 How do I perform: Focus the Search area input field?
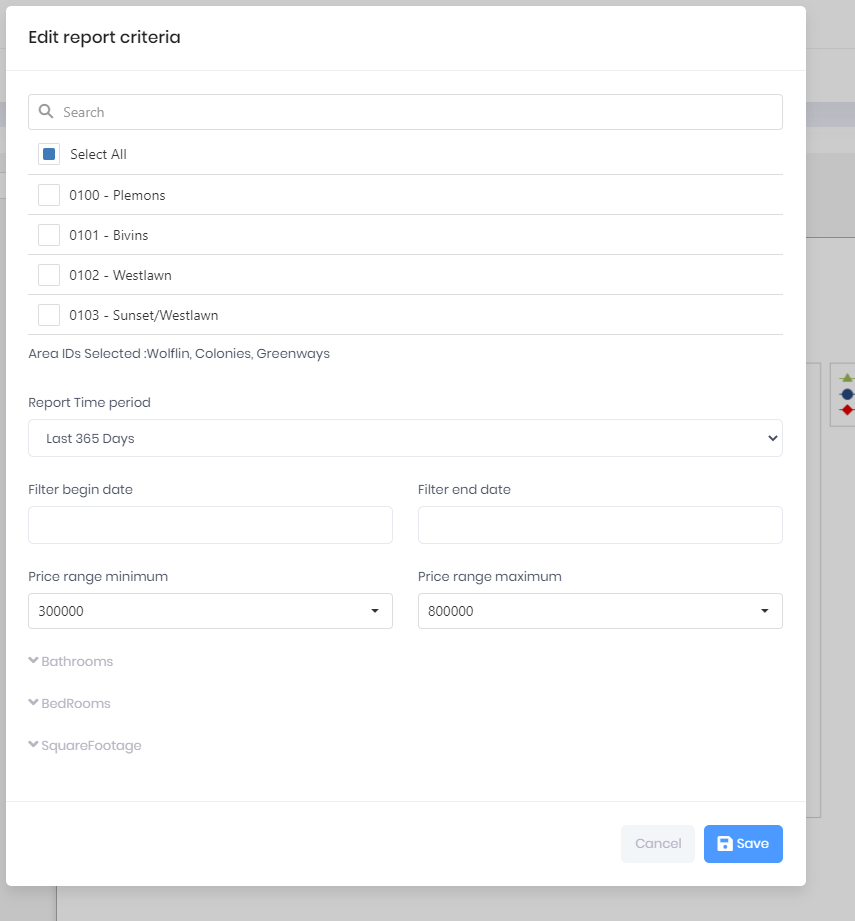[405, 112]
